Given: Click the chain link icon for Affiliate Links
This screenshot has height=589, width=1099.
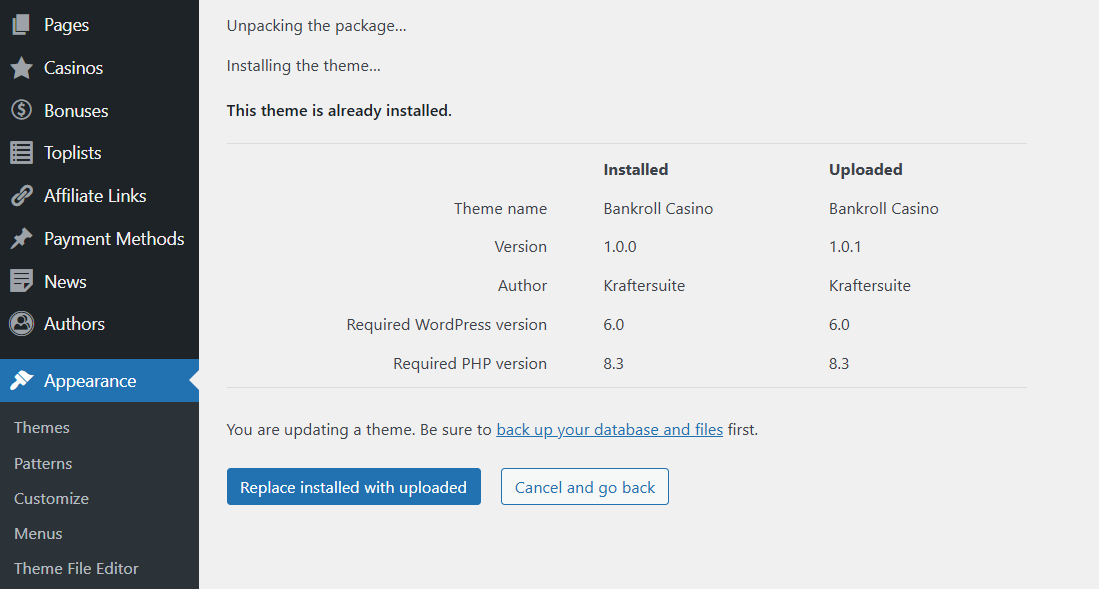Looking at the screenshot, I should pyautogui.click(x=21, y=196).
